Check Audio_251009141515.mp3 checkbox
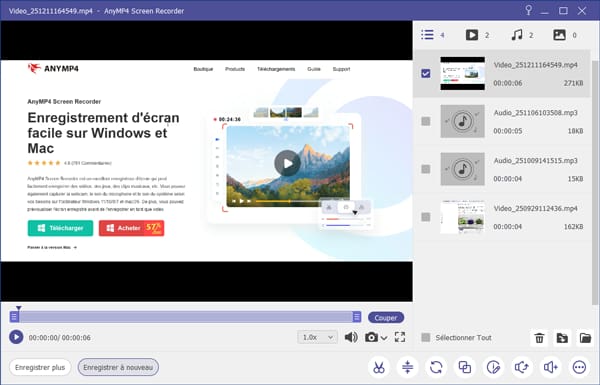Viewport: 600px width, 385px height. click(426, 169)
